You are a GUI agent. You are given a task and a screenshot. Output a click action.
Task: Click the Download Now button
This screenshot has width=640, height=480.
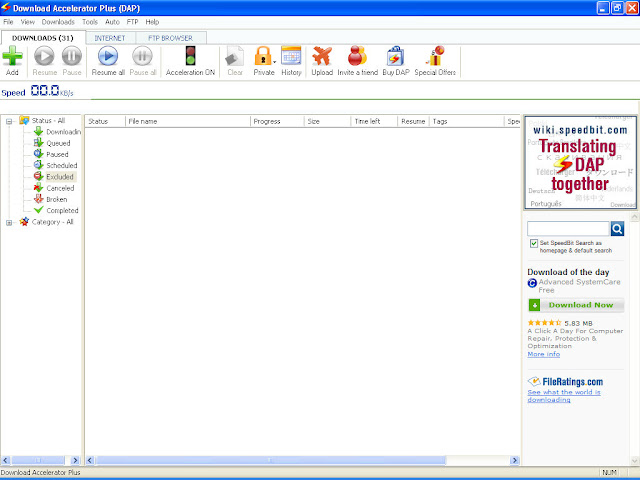click(x=576, y=305)
